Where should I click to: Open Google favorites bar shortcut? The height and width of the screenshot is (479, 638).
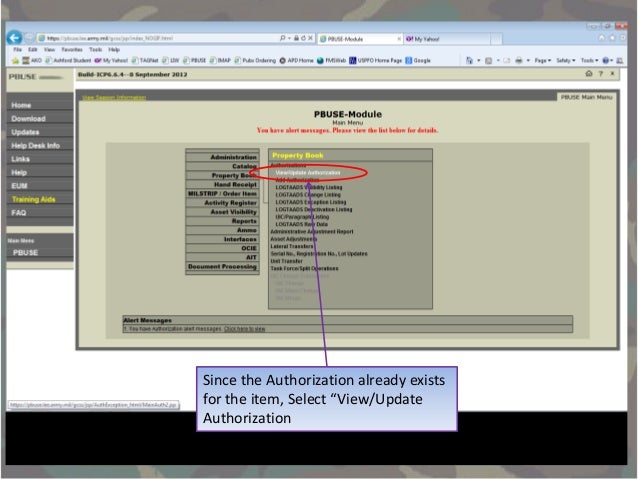click(418, 61)
